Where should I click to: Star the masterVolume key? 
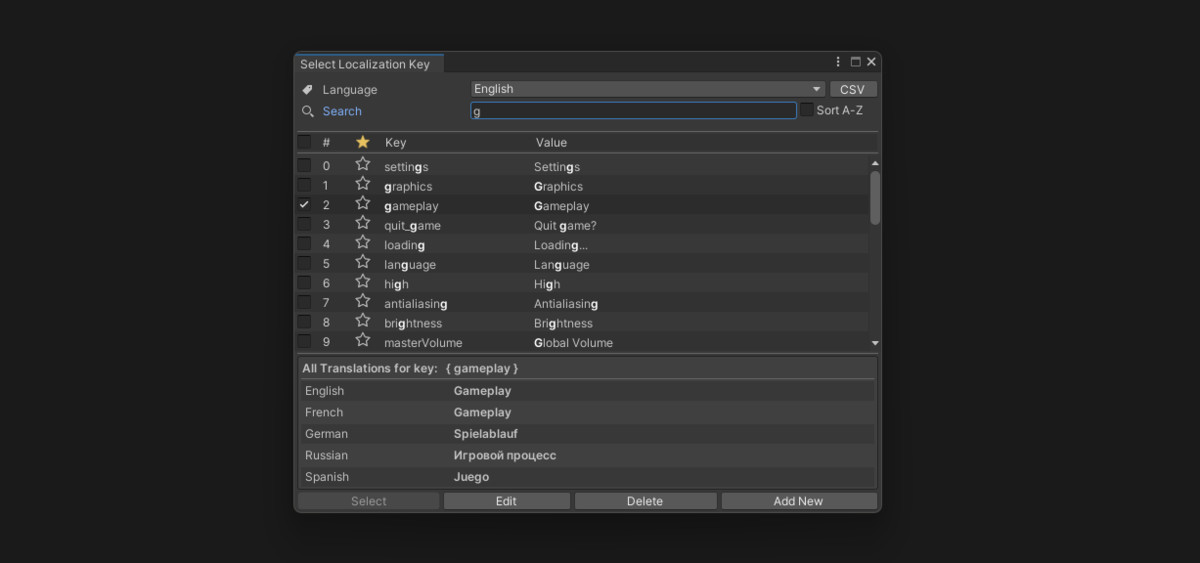click(x=363, y=341)
